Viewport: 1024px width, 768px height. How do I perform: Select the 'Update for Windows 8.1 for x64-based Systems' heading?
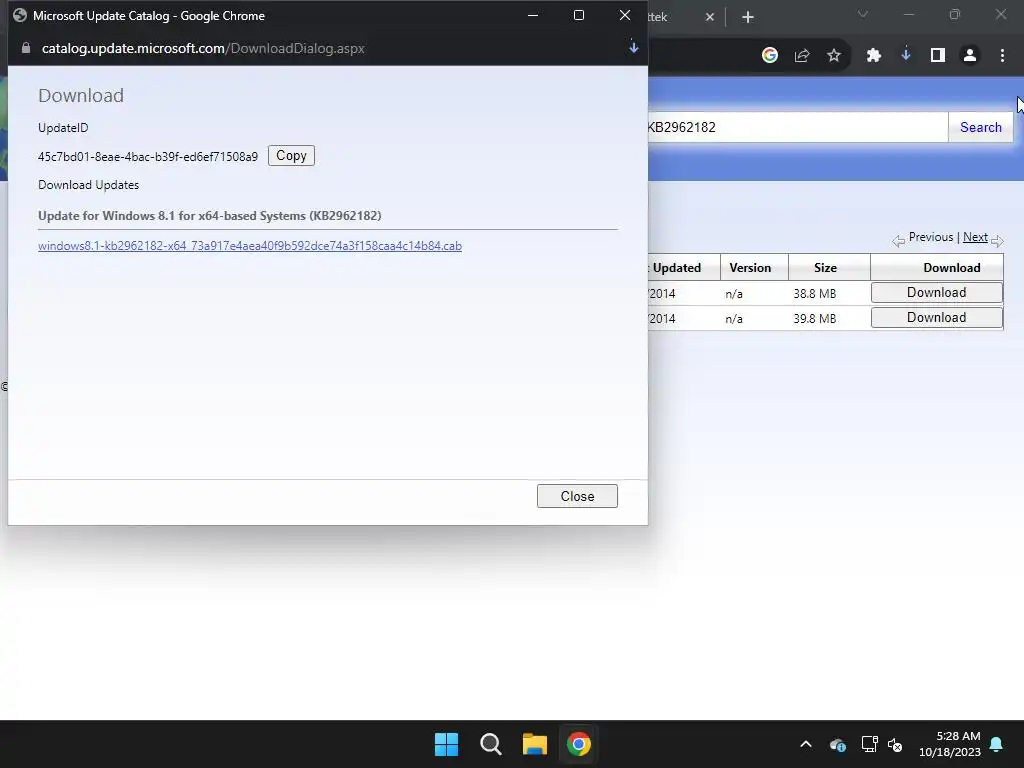tap(210, 216)
